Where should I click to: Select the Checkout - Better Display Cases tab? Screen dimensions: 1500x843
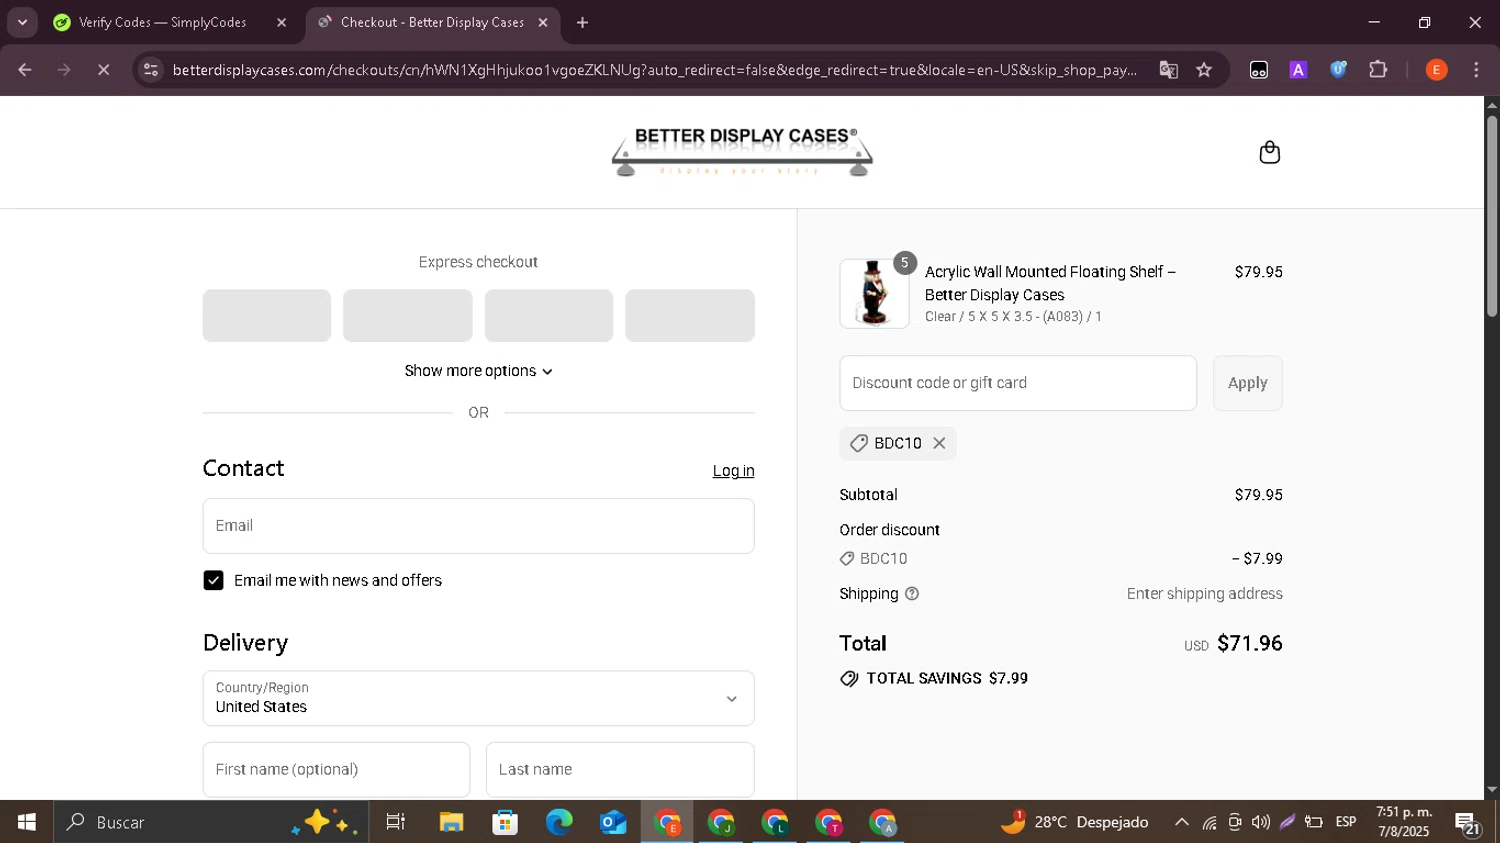pyautogui.click(x=433, y=22)
